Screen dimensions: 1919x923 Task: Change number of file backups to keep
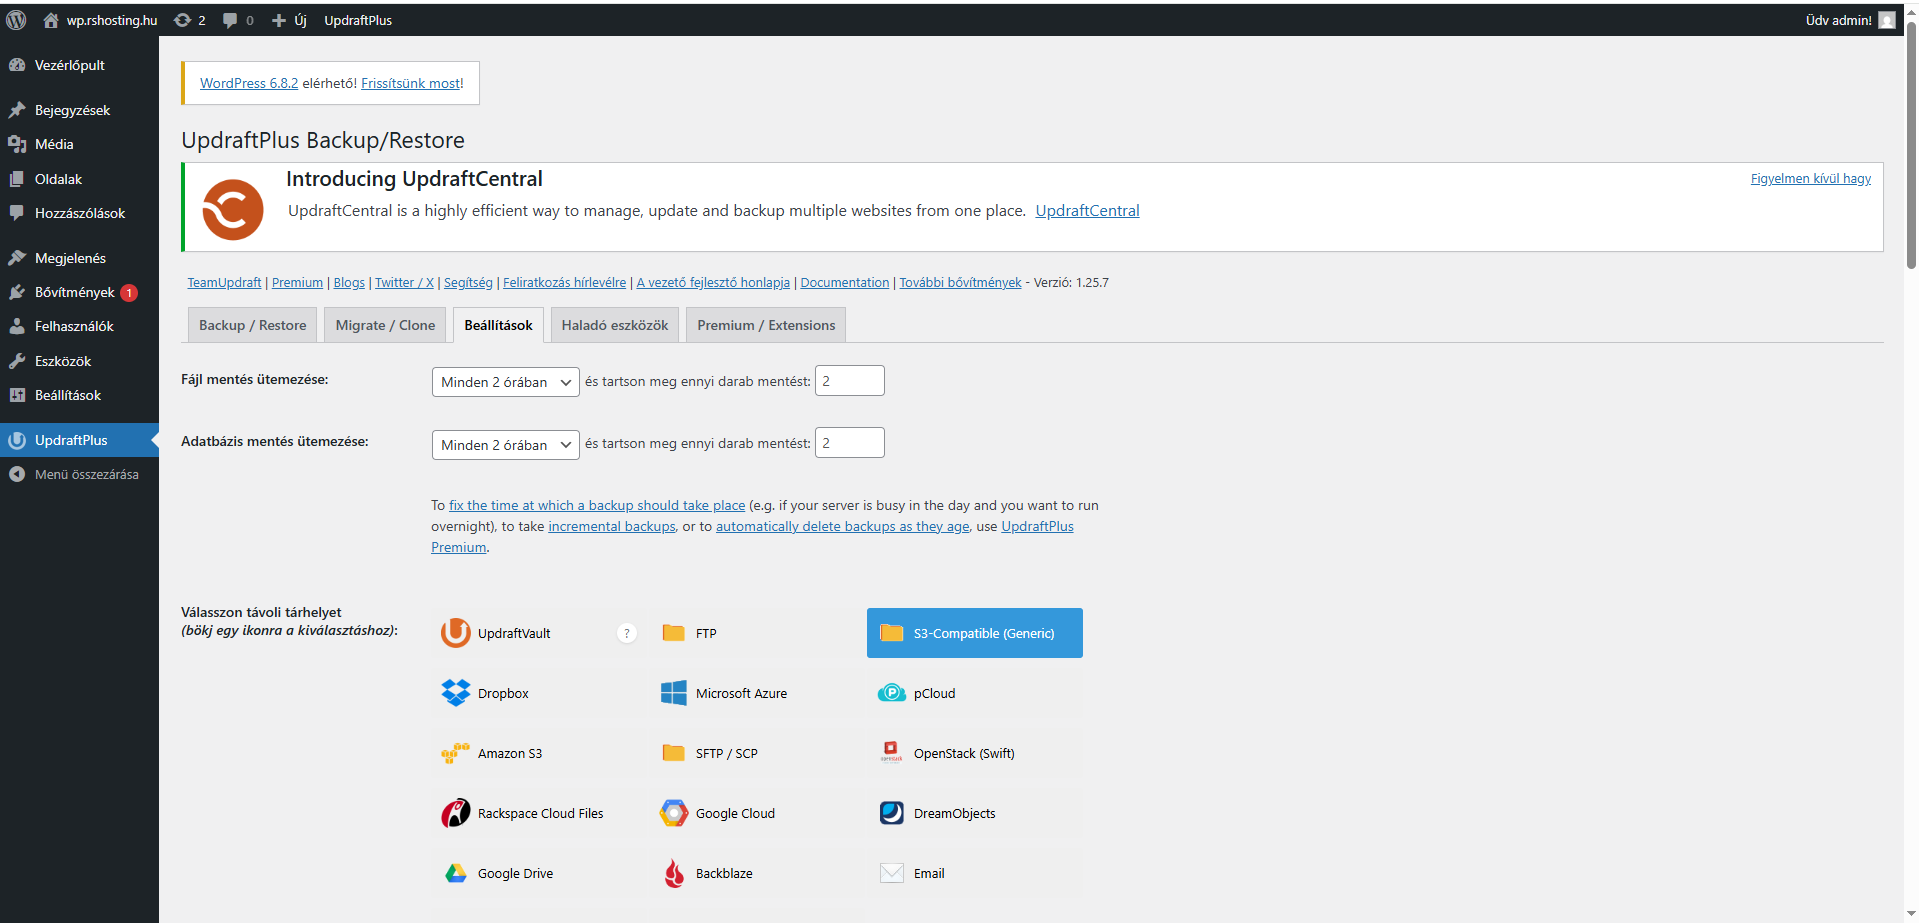(x=849, y=380)
